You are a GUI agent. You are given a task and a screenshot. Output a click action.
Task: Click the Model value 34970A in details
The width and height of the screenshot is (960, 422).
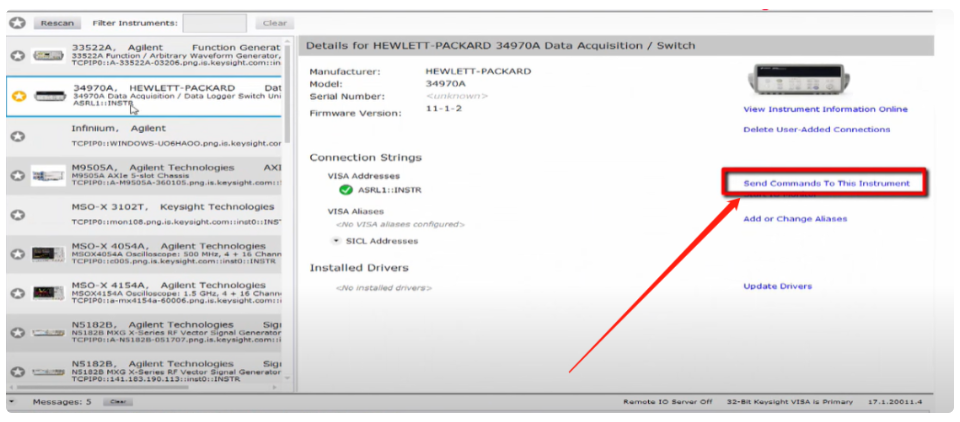(446, 84)
